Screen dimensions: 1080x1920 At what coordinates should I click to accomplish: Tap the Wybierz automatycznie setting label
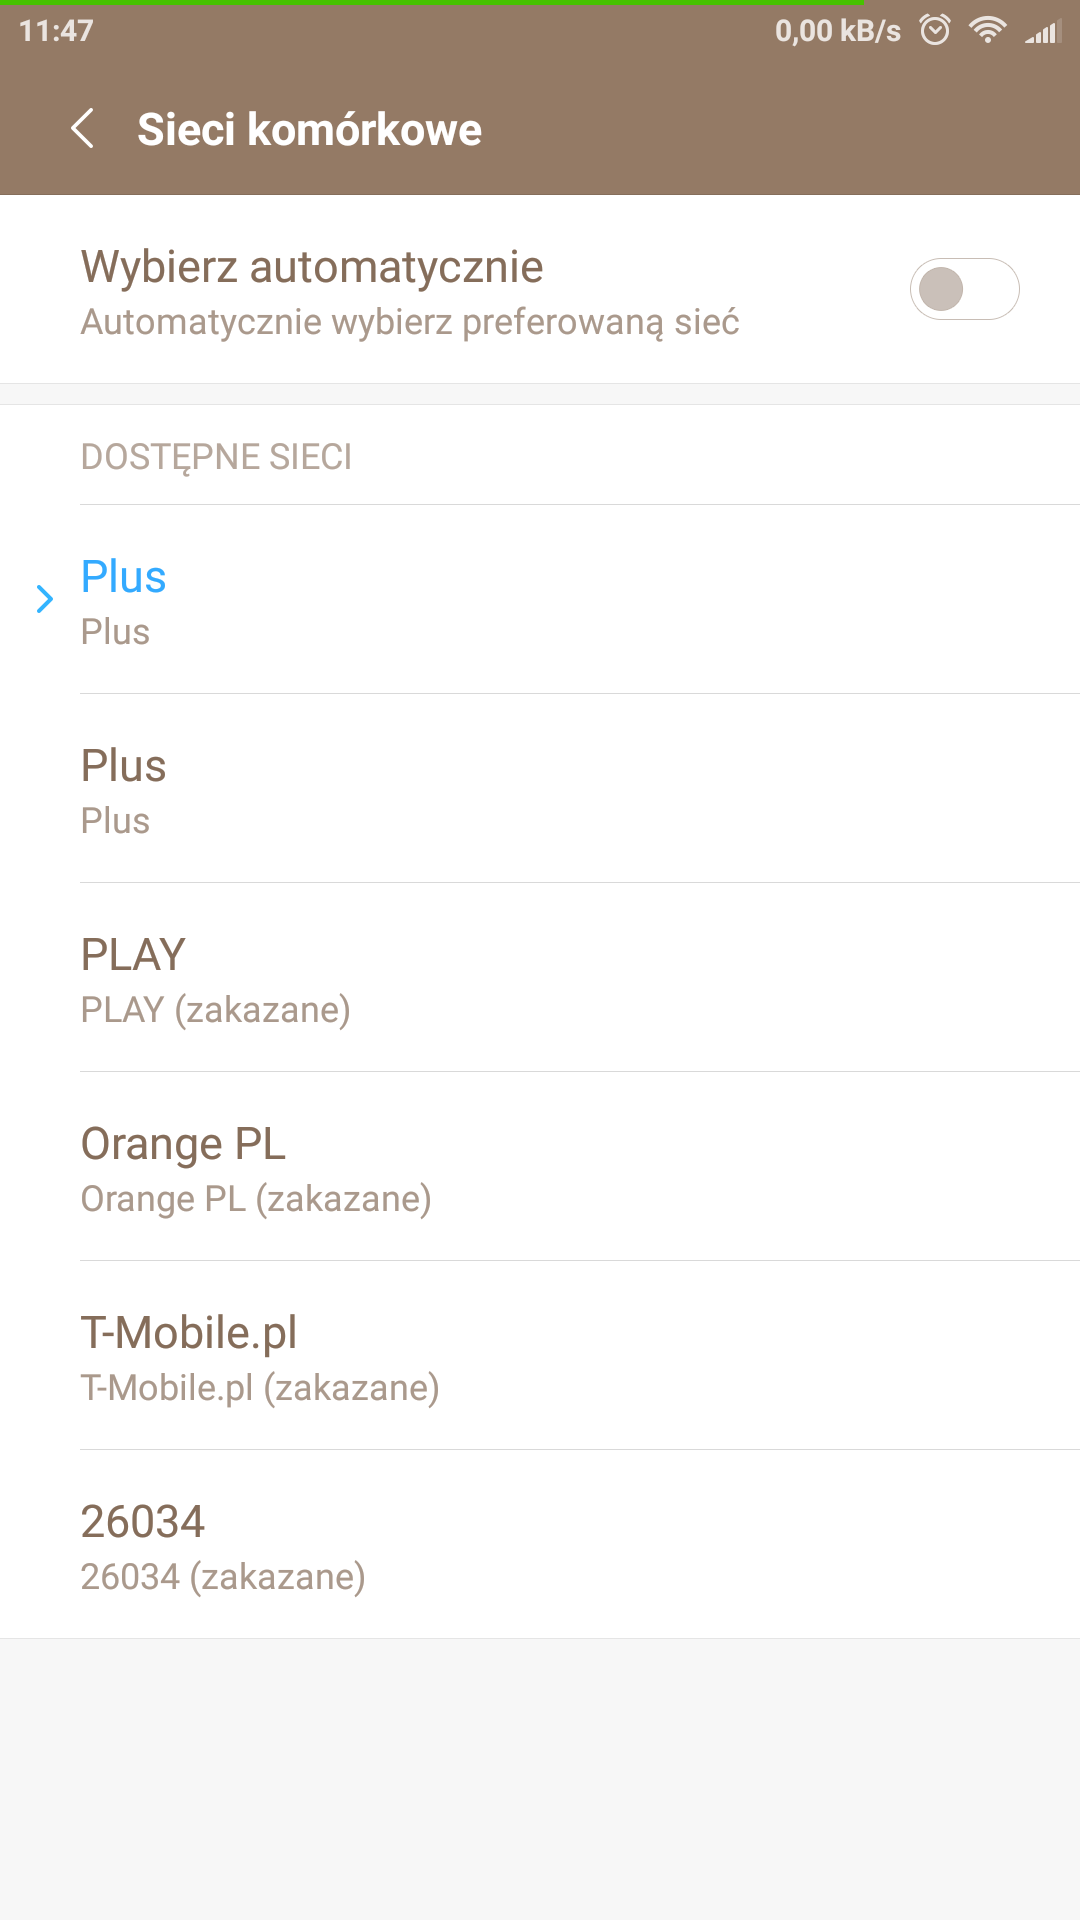[x=312, y=267]
